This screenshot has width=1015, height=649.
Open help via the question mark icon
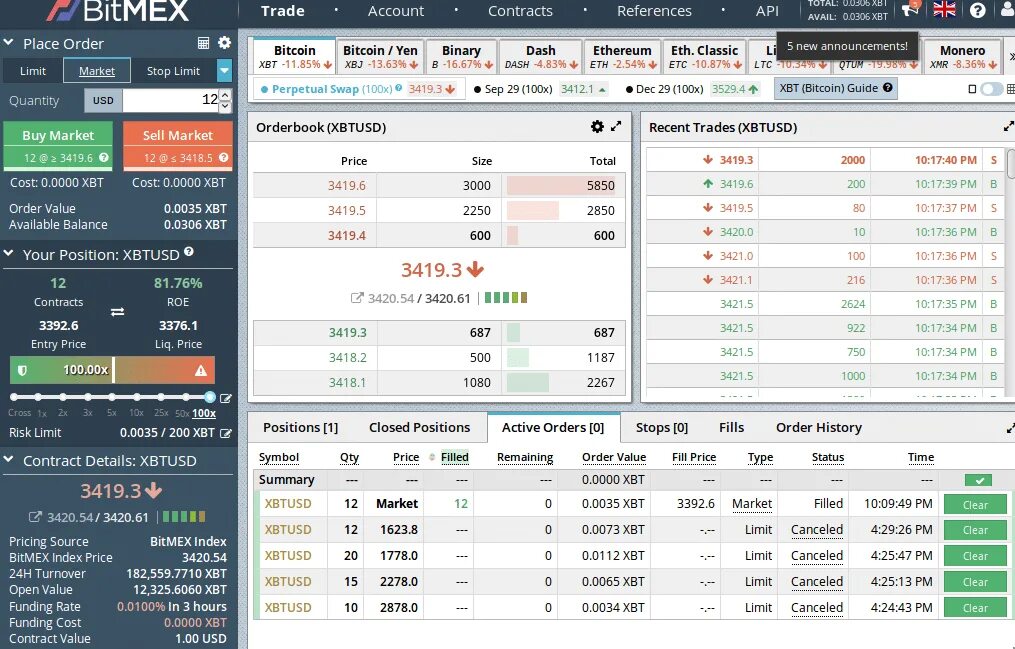pos(978,11)
